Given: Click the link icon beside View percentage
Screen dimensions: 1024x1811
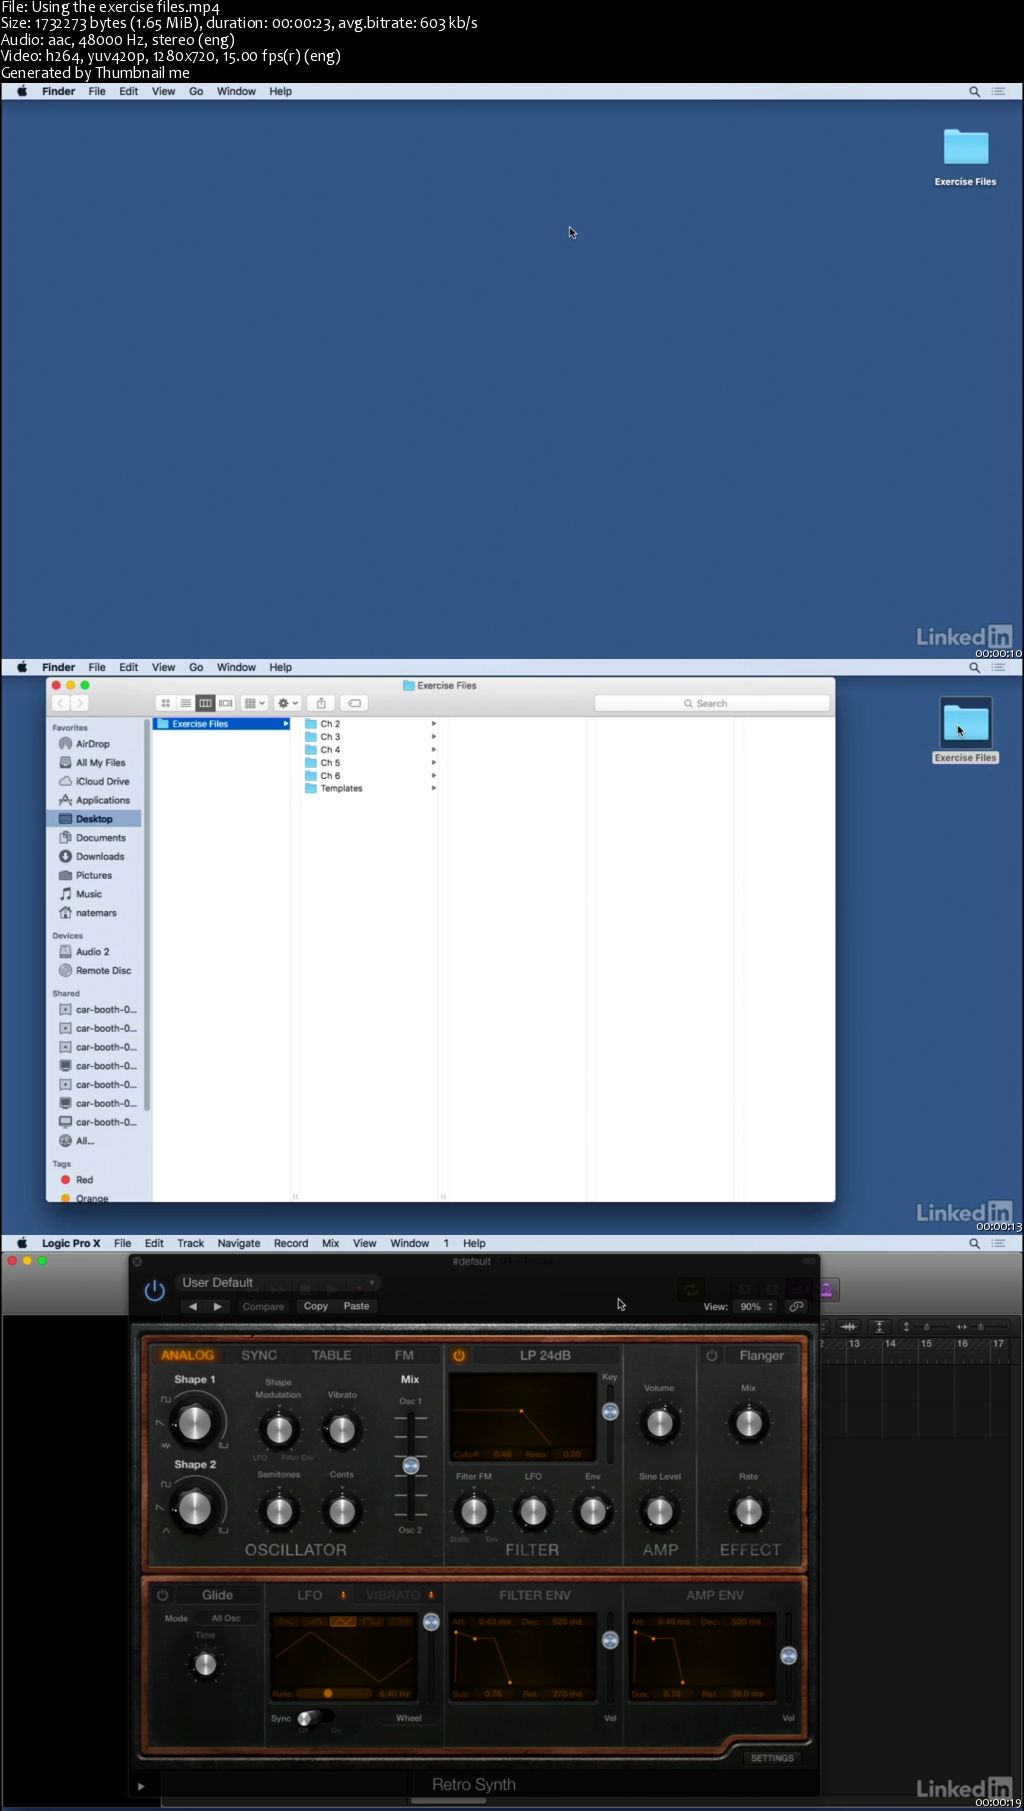Looking at the screenshot, I should [796, 1306].
